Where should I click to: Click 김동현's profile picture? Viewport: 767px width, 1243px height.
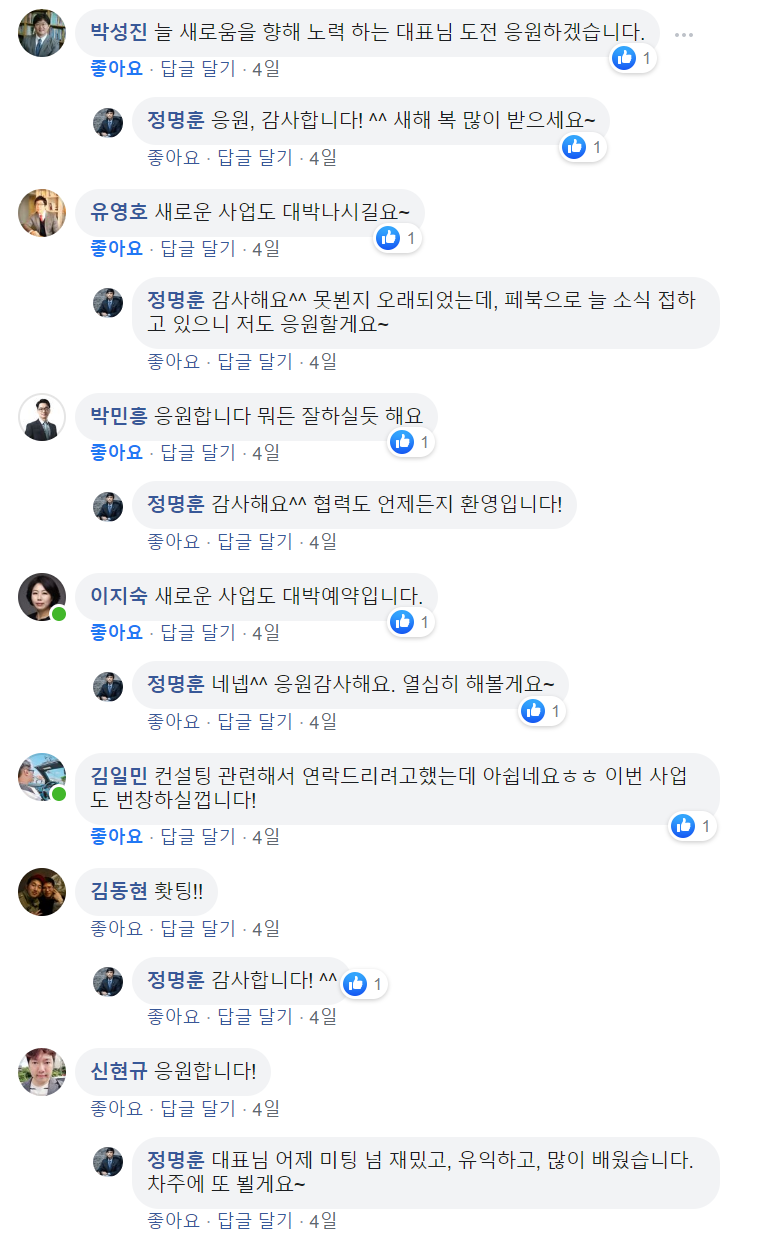tap(41, 891)
